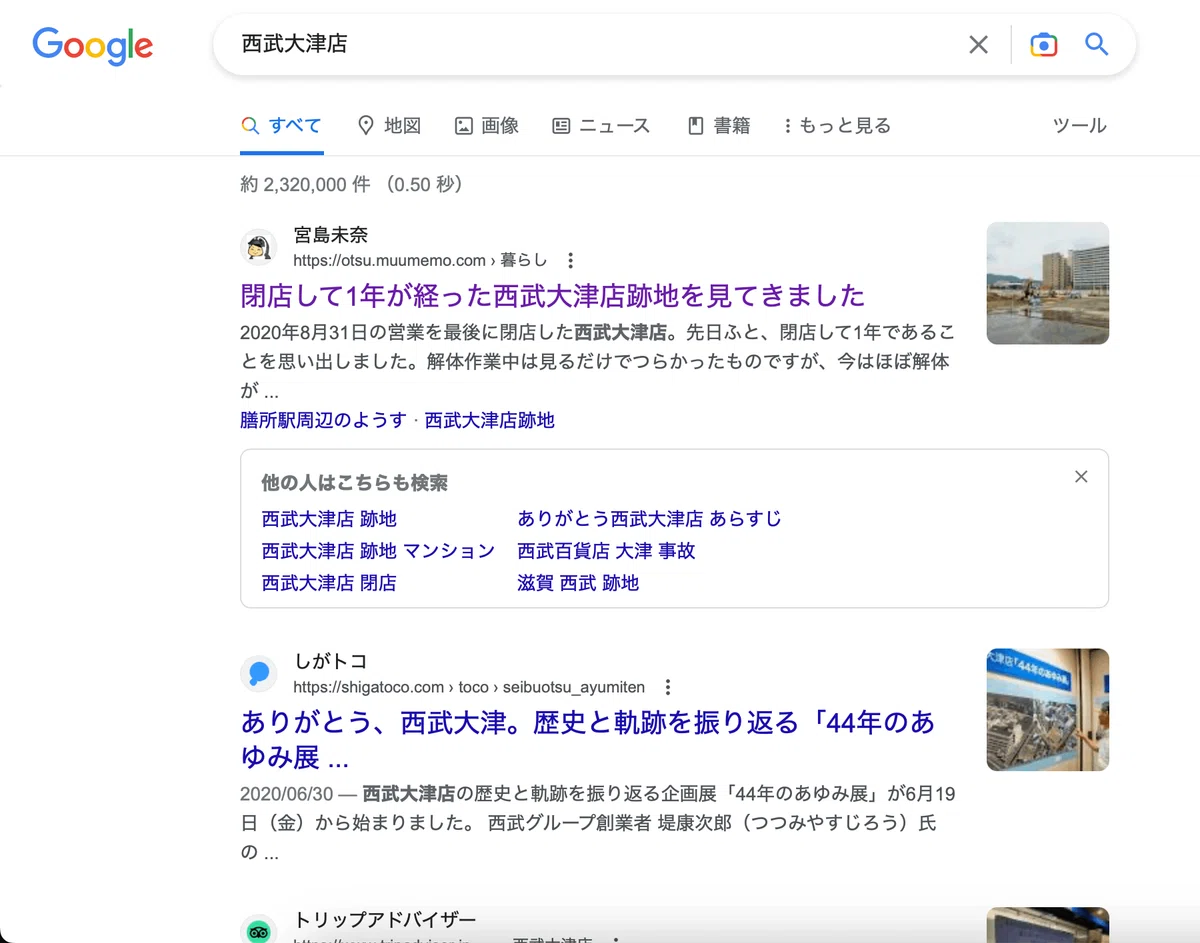Open Google Lens camera search icon

1043,44
